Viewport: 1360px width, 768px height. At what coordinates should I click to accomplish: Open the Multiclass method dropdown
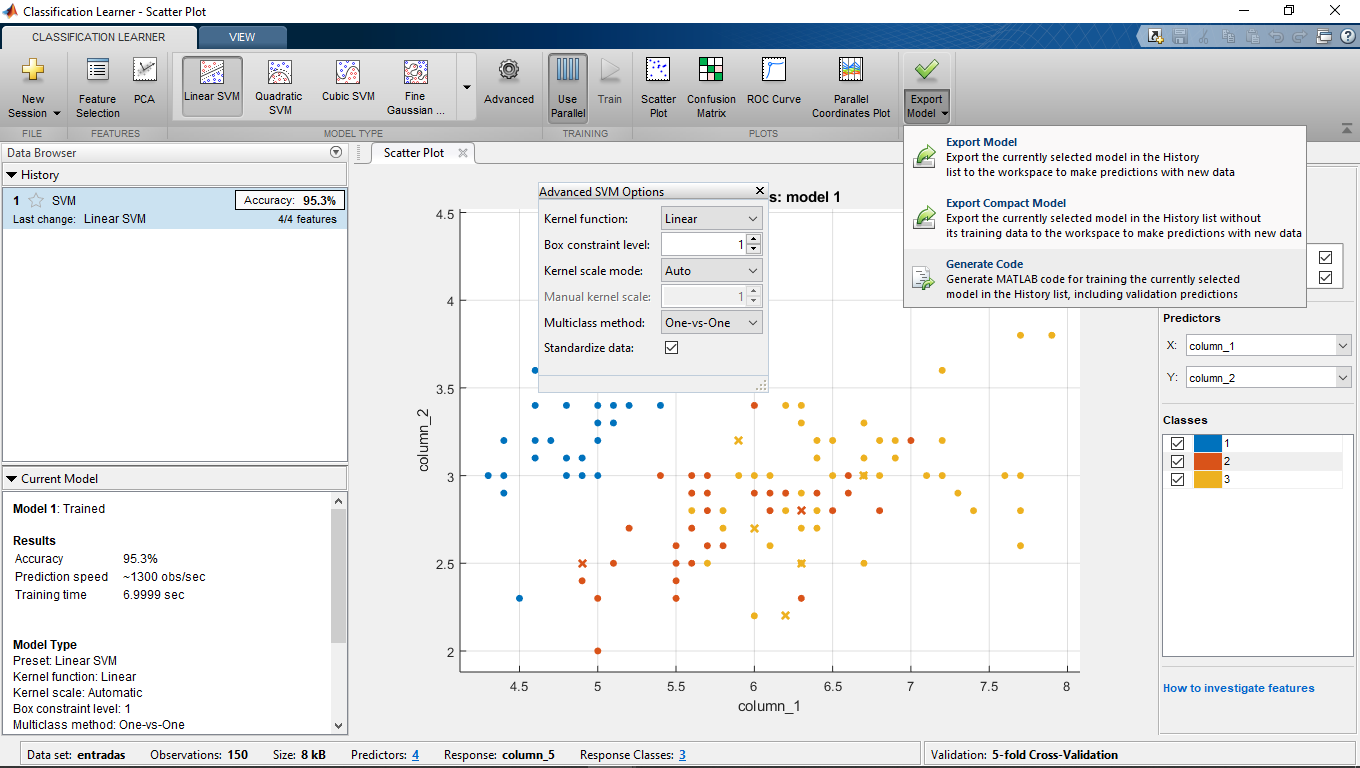point(712,322)
